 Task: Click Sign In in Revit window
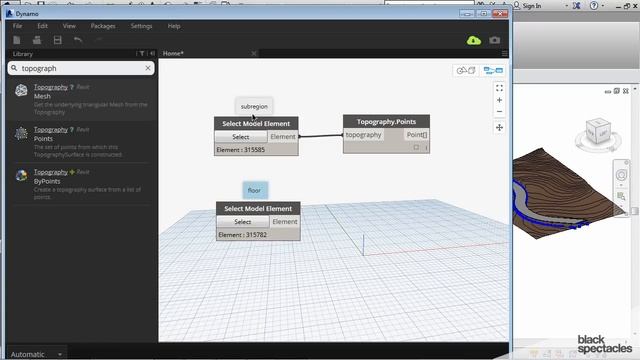(531, 6)
